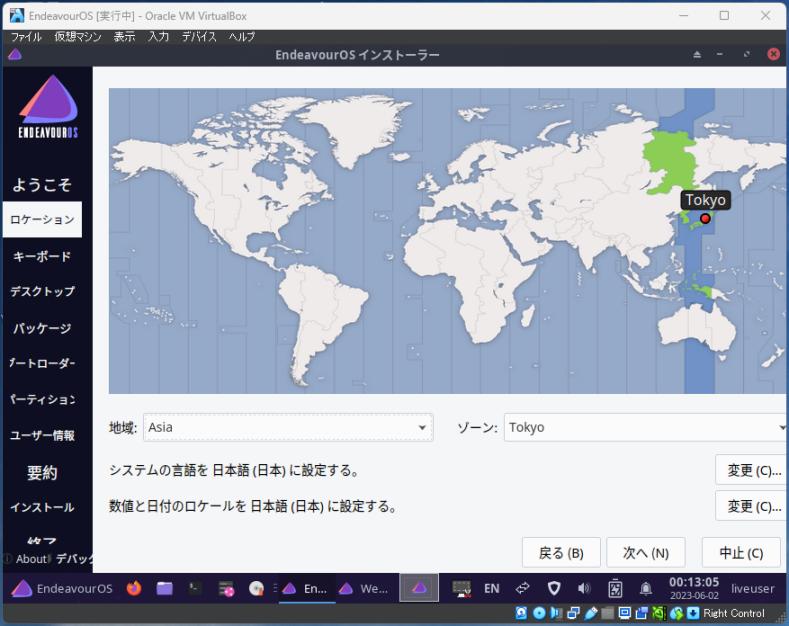The height and width of the screenshot is (626, 789).
Task: Click the keep-above arrow icon in installer title bar
Action: [x=697, y=54]
